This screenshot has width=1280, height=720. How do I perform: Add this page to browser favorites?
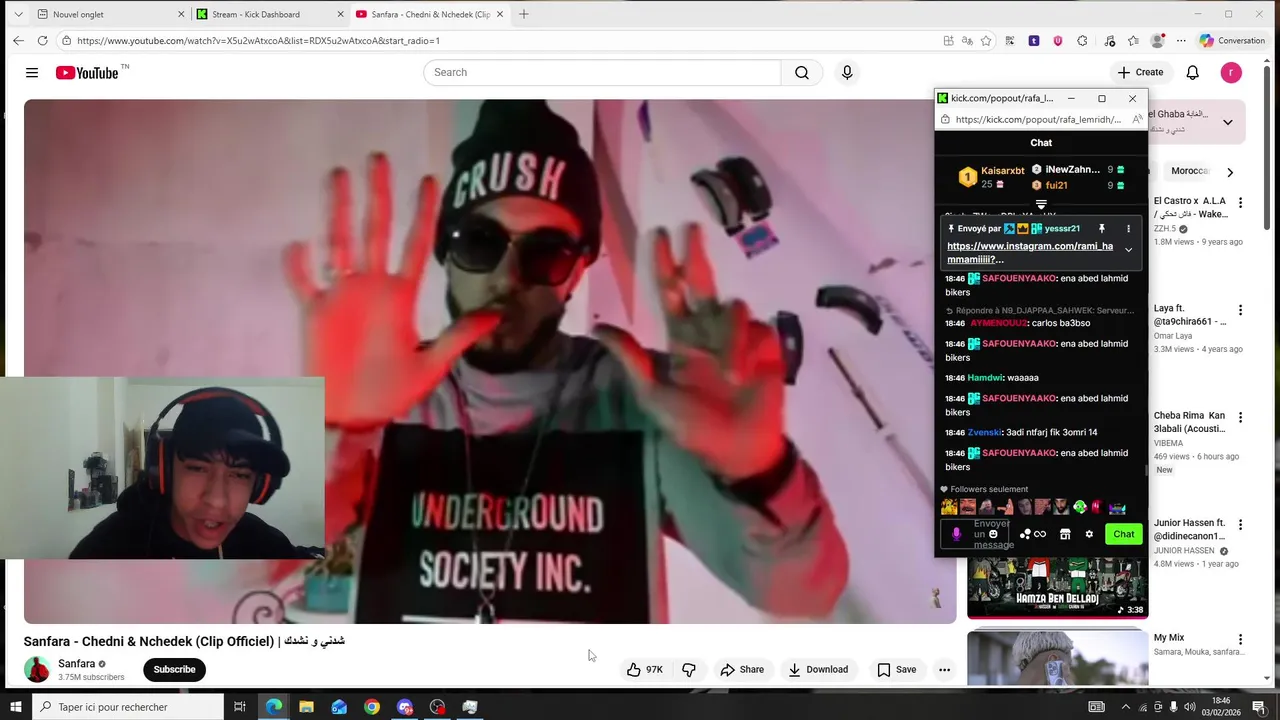986,41
